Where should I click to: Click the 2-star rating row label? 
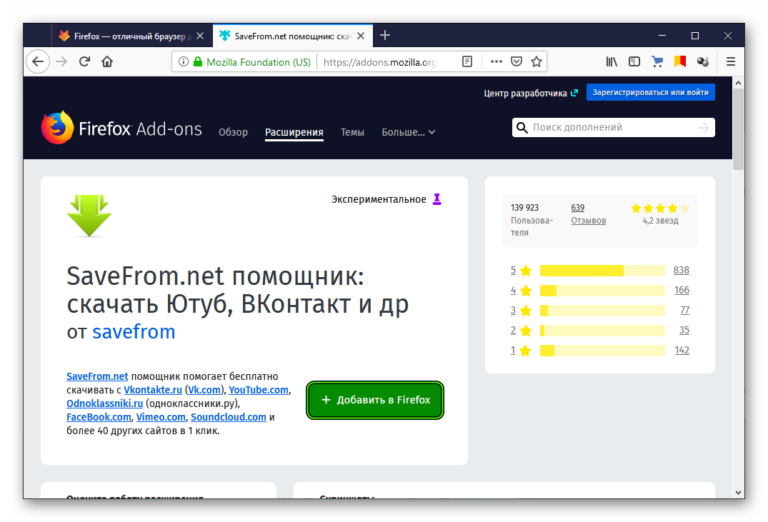pos(521,331)
